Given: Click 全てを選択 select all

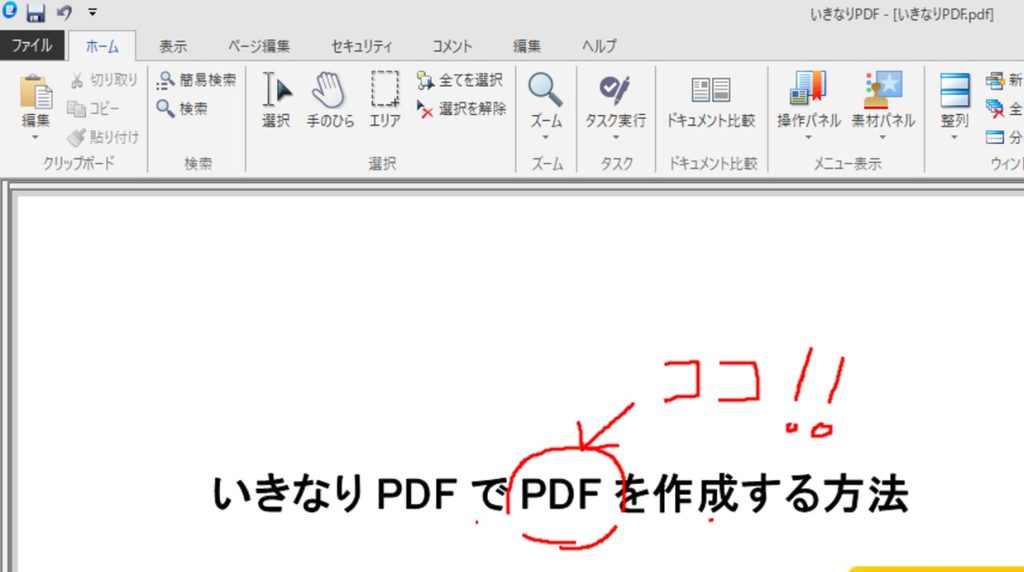Looking at the screenshot, I should tap(460, 80).
